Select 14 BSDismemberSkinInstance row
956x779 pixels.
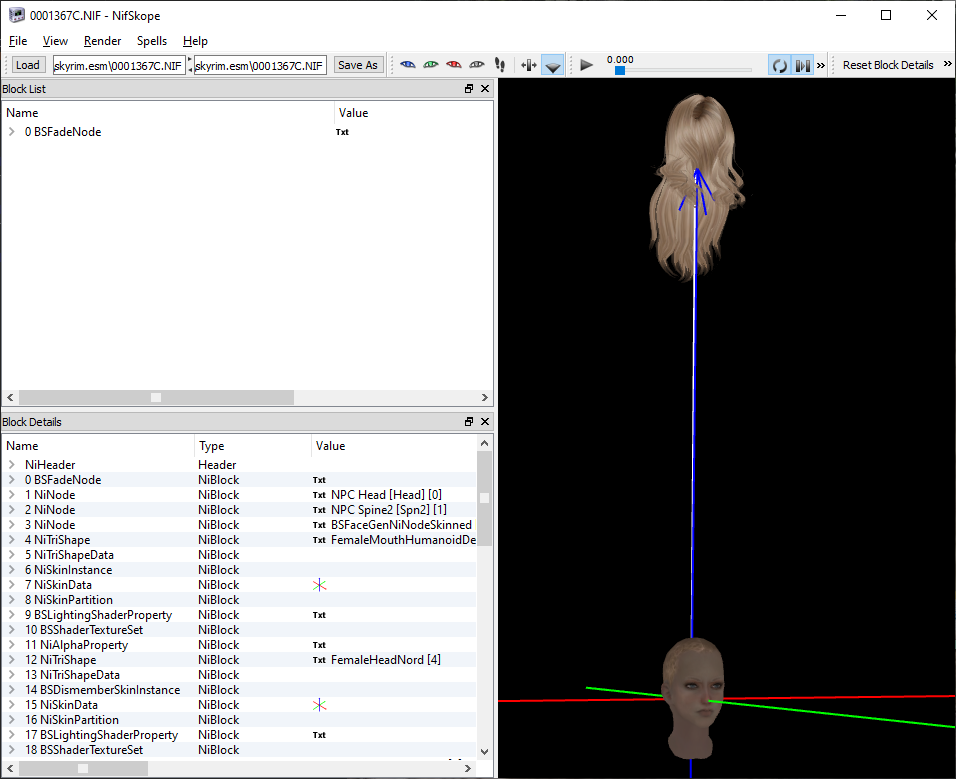coord(238,690)
